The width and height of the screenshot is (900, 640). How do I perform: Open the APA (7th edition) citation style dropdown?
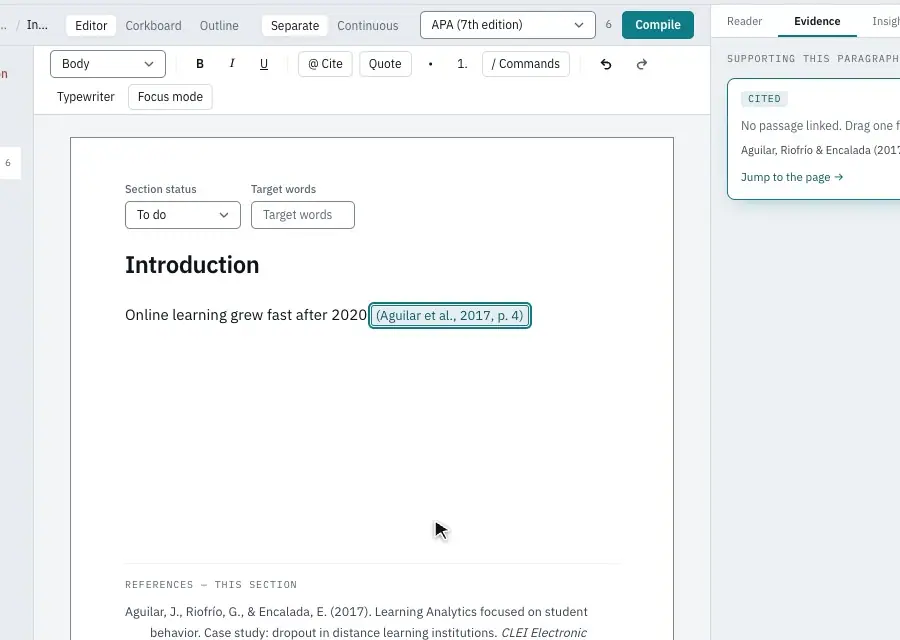tap(508, 25)
